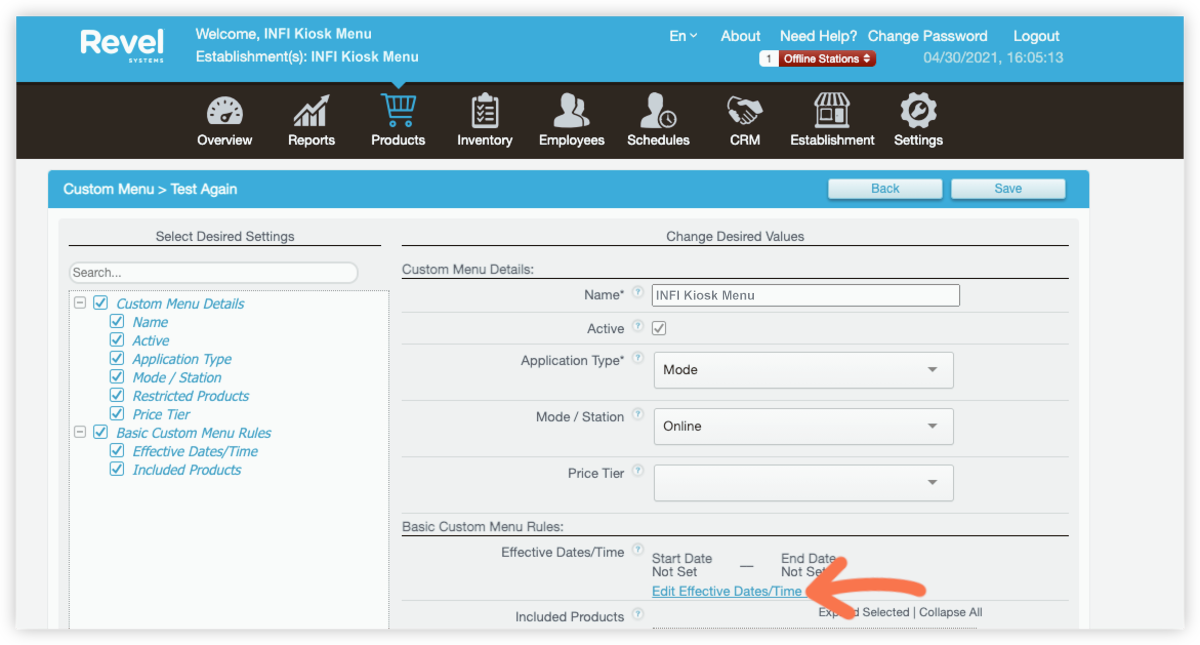The width and height of the screenshot is (1200, 645).
Task: Open the Application Type dropdown
Action: (803, 370)
